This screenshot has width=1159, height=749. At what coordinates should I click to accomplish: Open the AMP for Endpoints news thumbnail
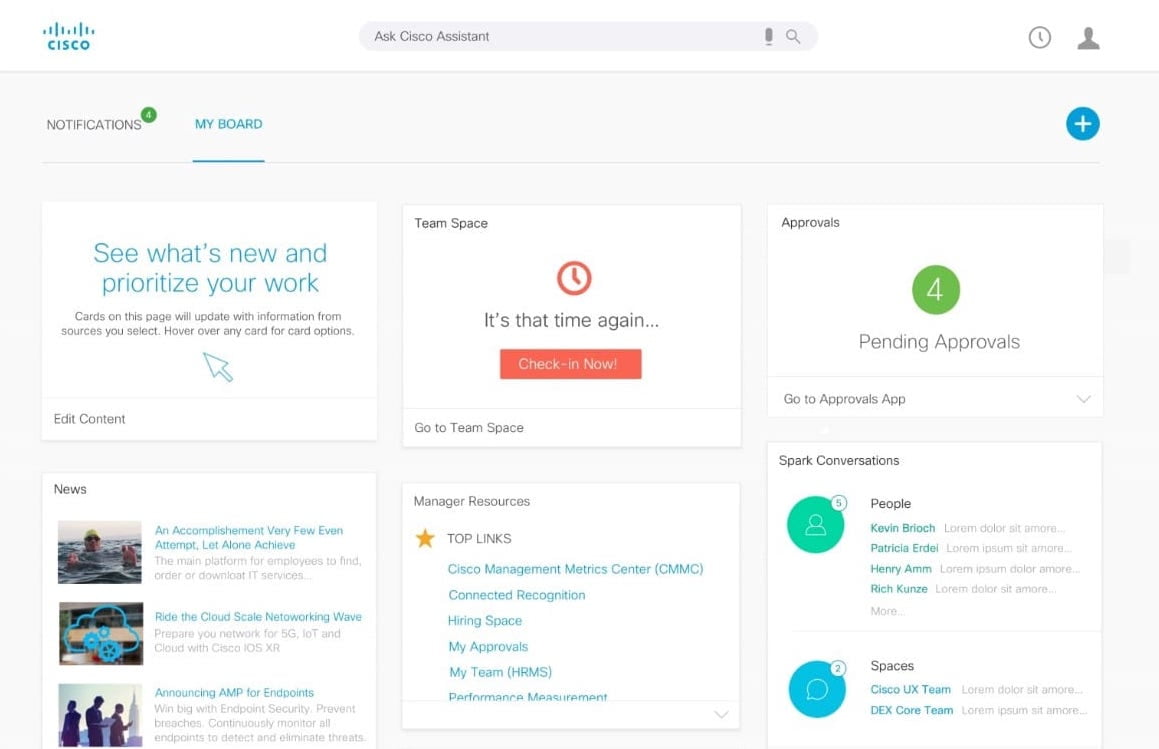pos(101,715)
